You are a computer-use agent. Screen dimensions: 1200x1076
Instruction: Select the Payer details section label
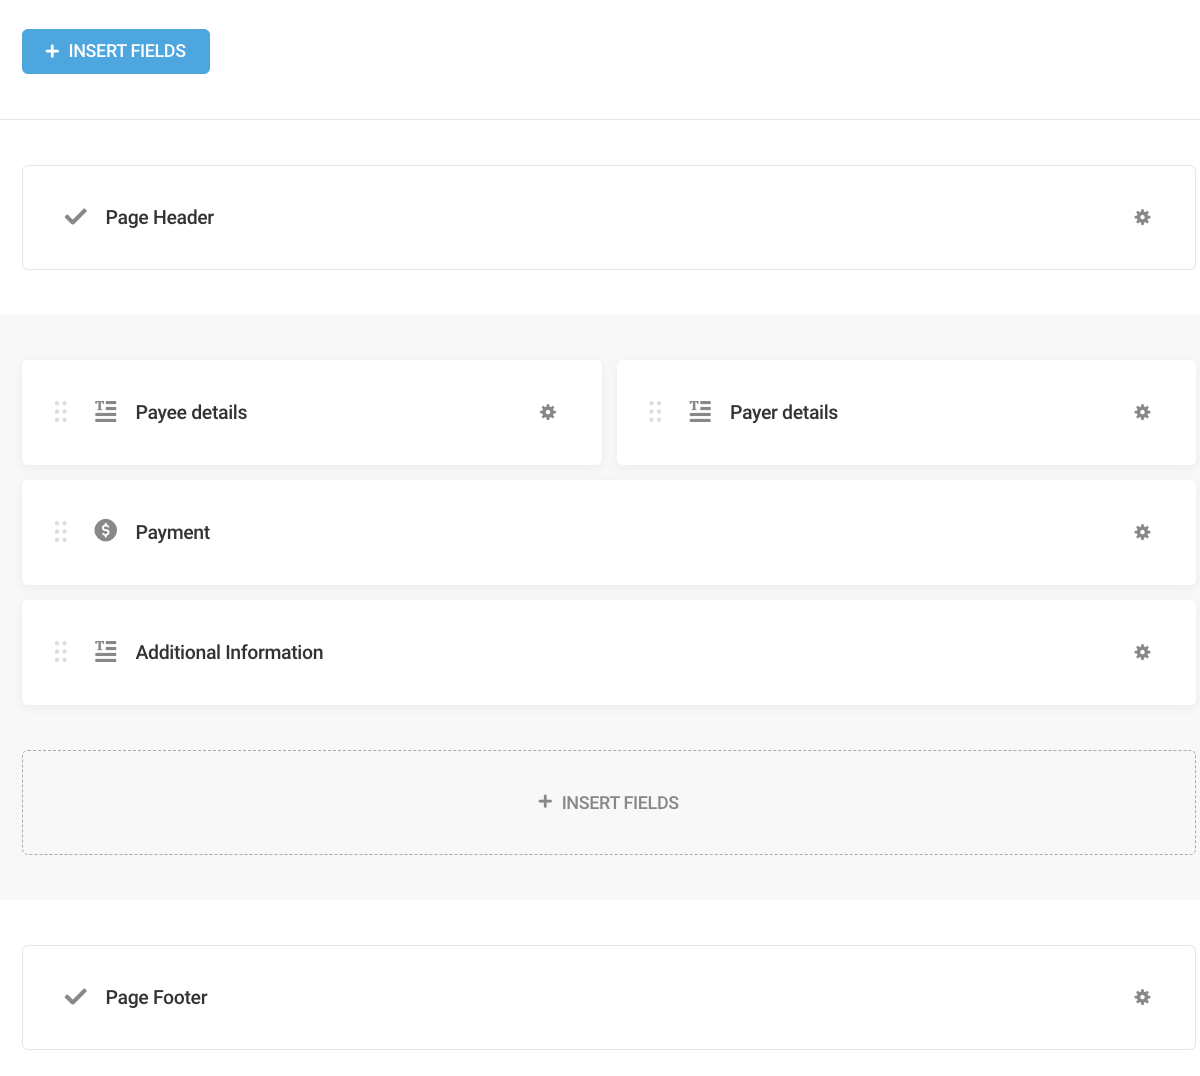coord(784,412)
